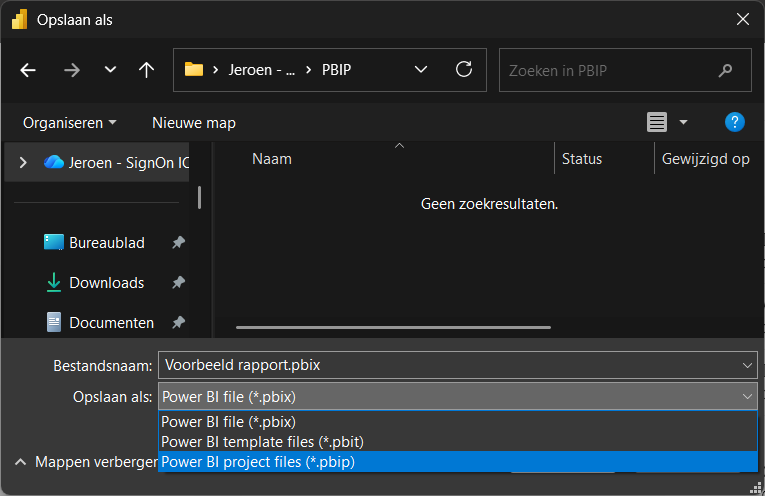Click the Power BI icon in title bar
The width and height of the screenshot is (765, 496).
pos(20,20)
